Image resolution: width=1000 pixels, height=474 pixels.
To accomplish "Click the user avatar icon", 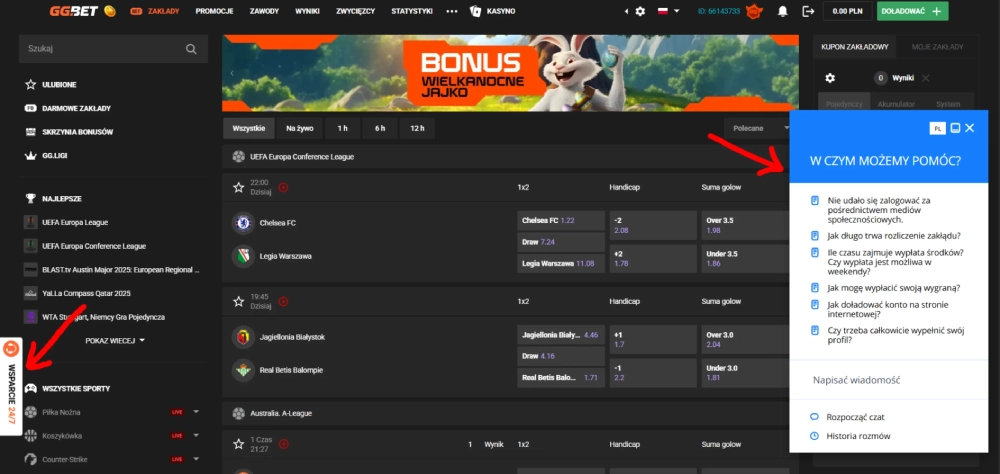I will 755,11.
